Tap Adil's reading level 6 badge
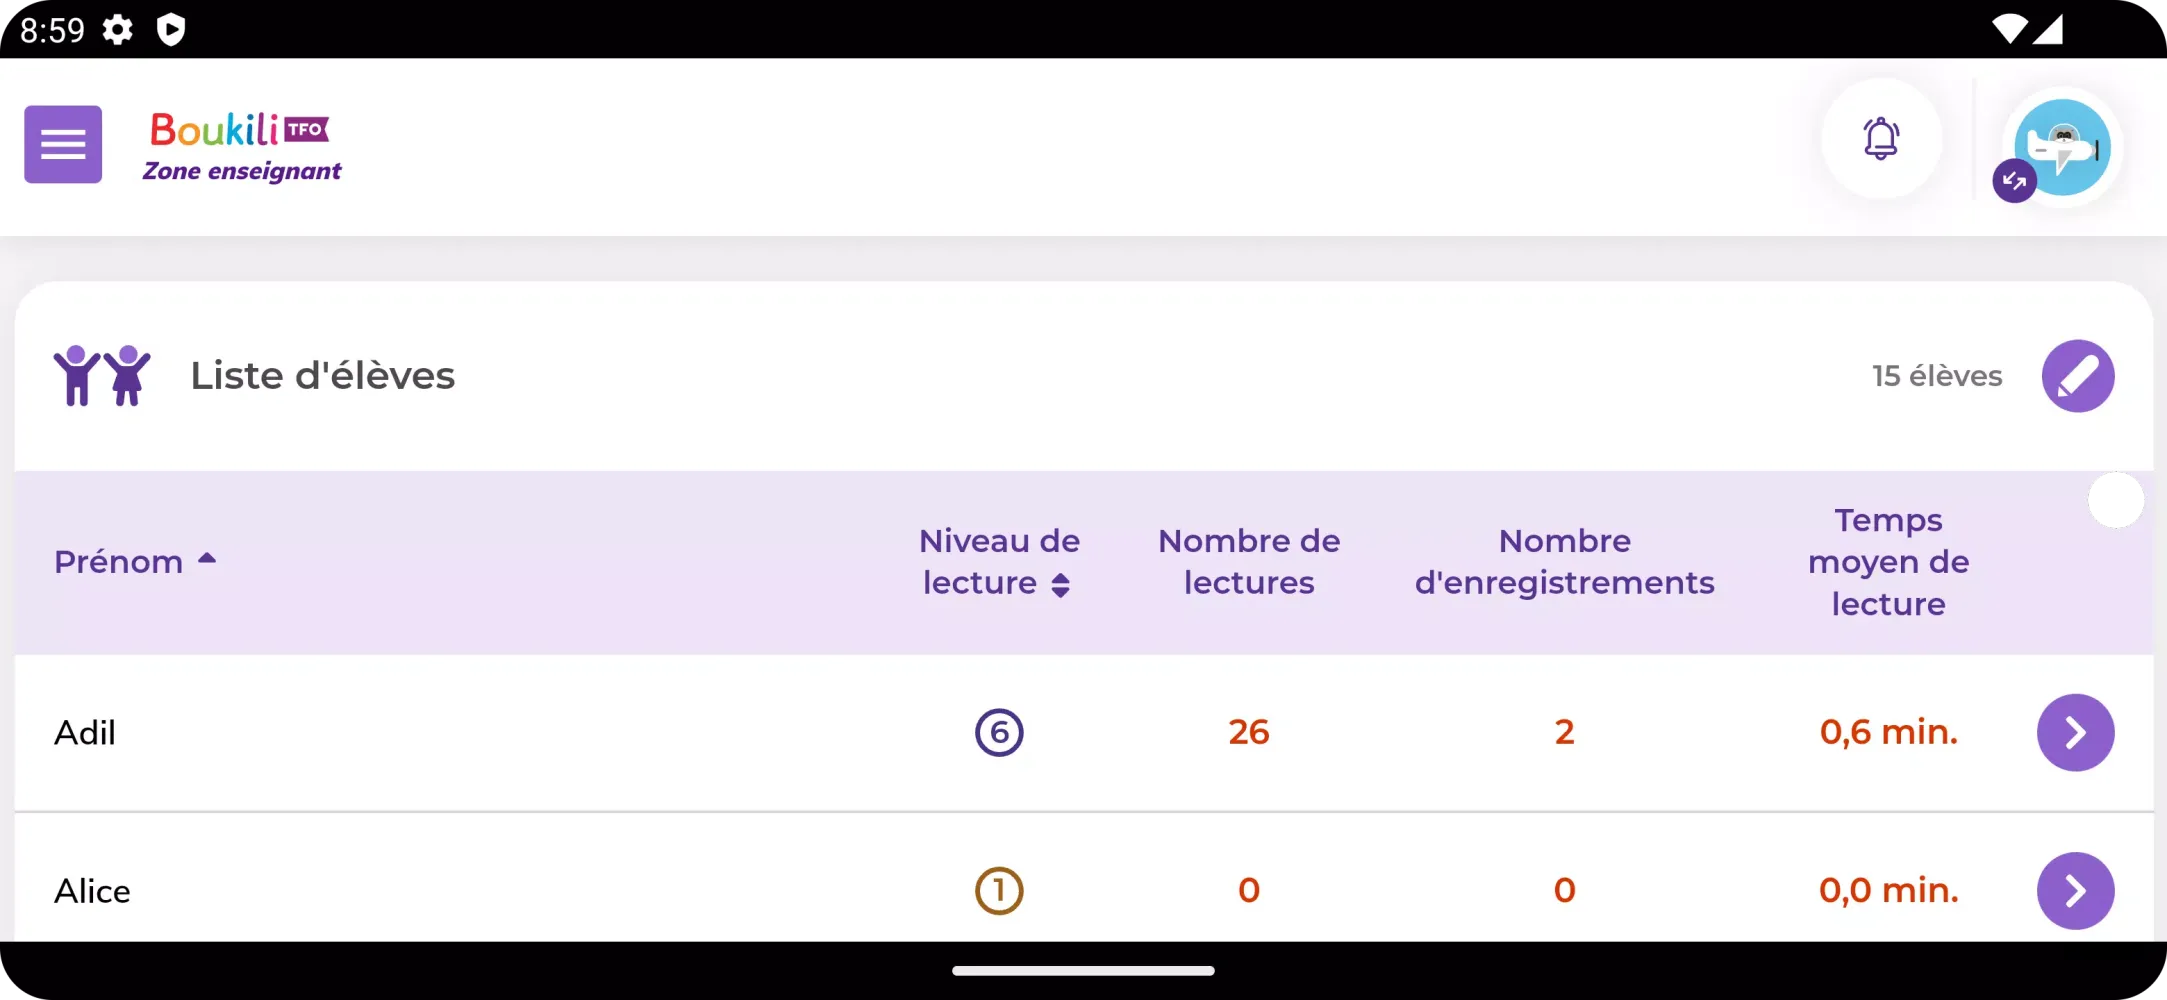The height and width of the screenshot is (1000, 2167). click(999, 733)
